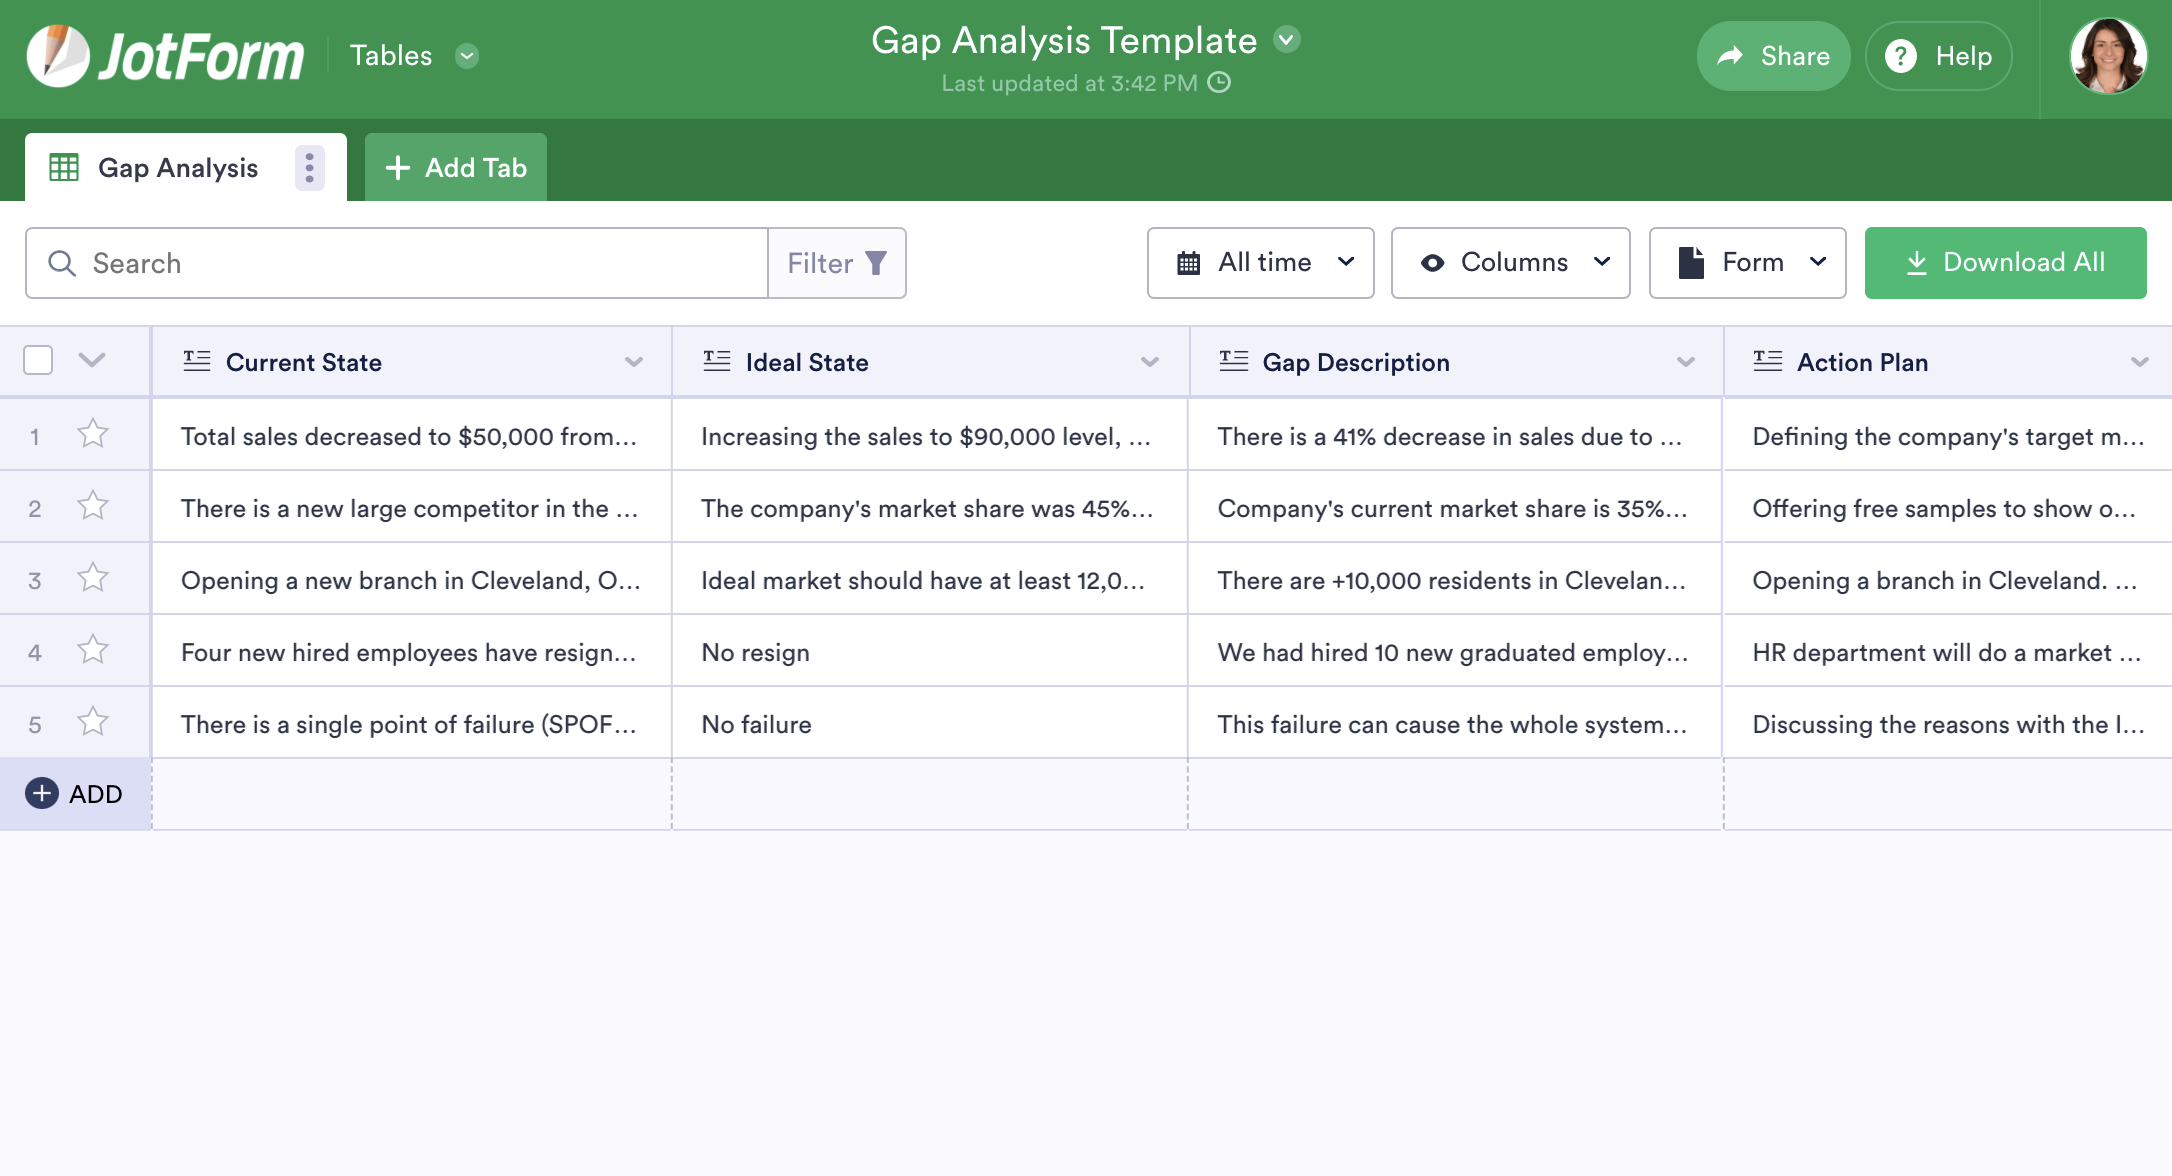Click the Gap Analysis tab icon
Viewport: 2172px width, 1176px height.
62,165
